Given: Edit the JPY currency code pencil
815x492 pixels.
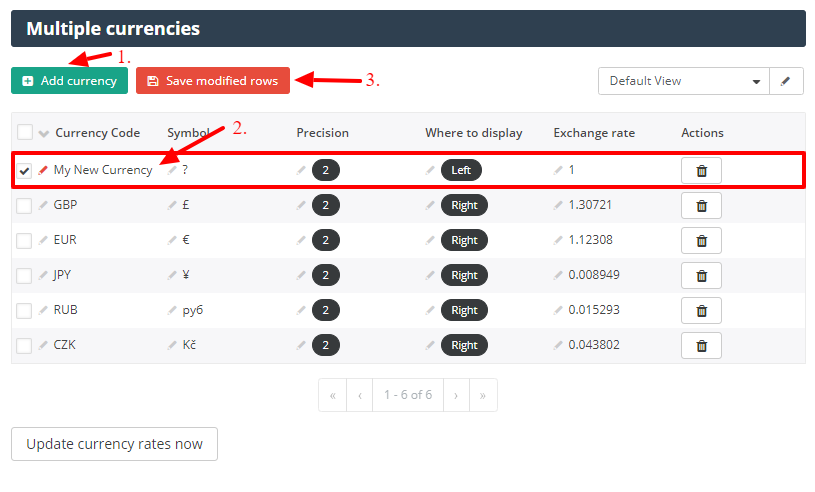Looking at the screenshot, I should 43,275.
